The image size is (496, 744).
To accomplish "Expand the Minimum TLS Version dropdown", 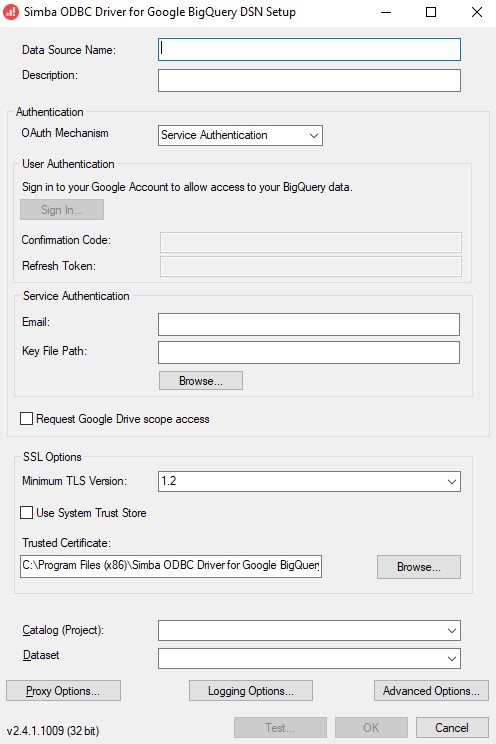I will coord(309,482).
